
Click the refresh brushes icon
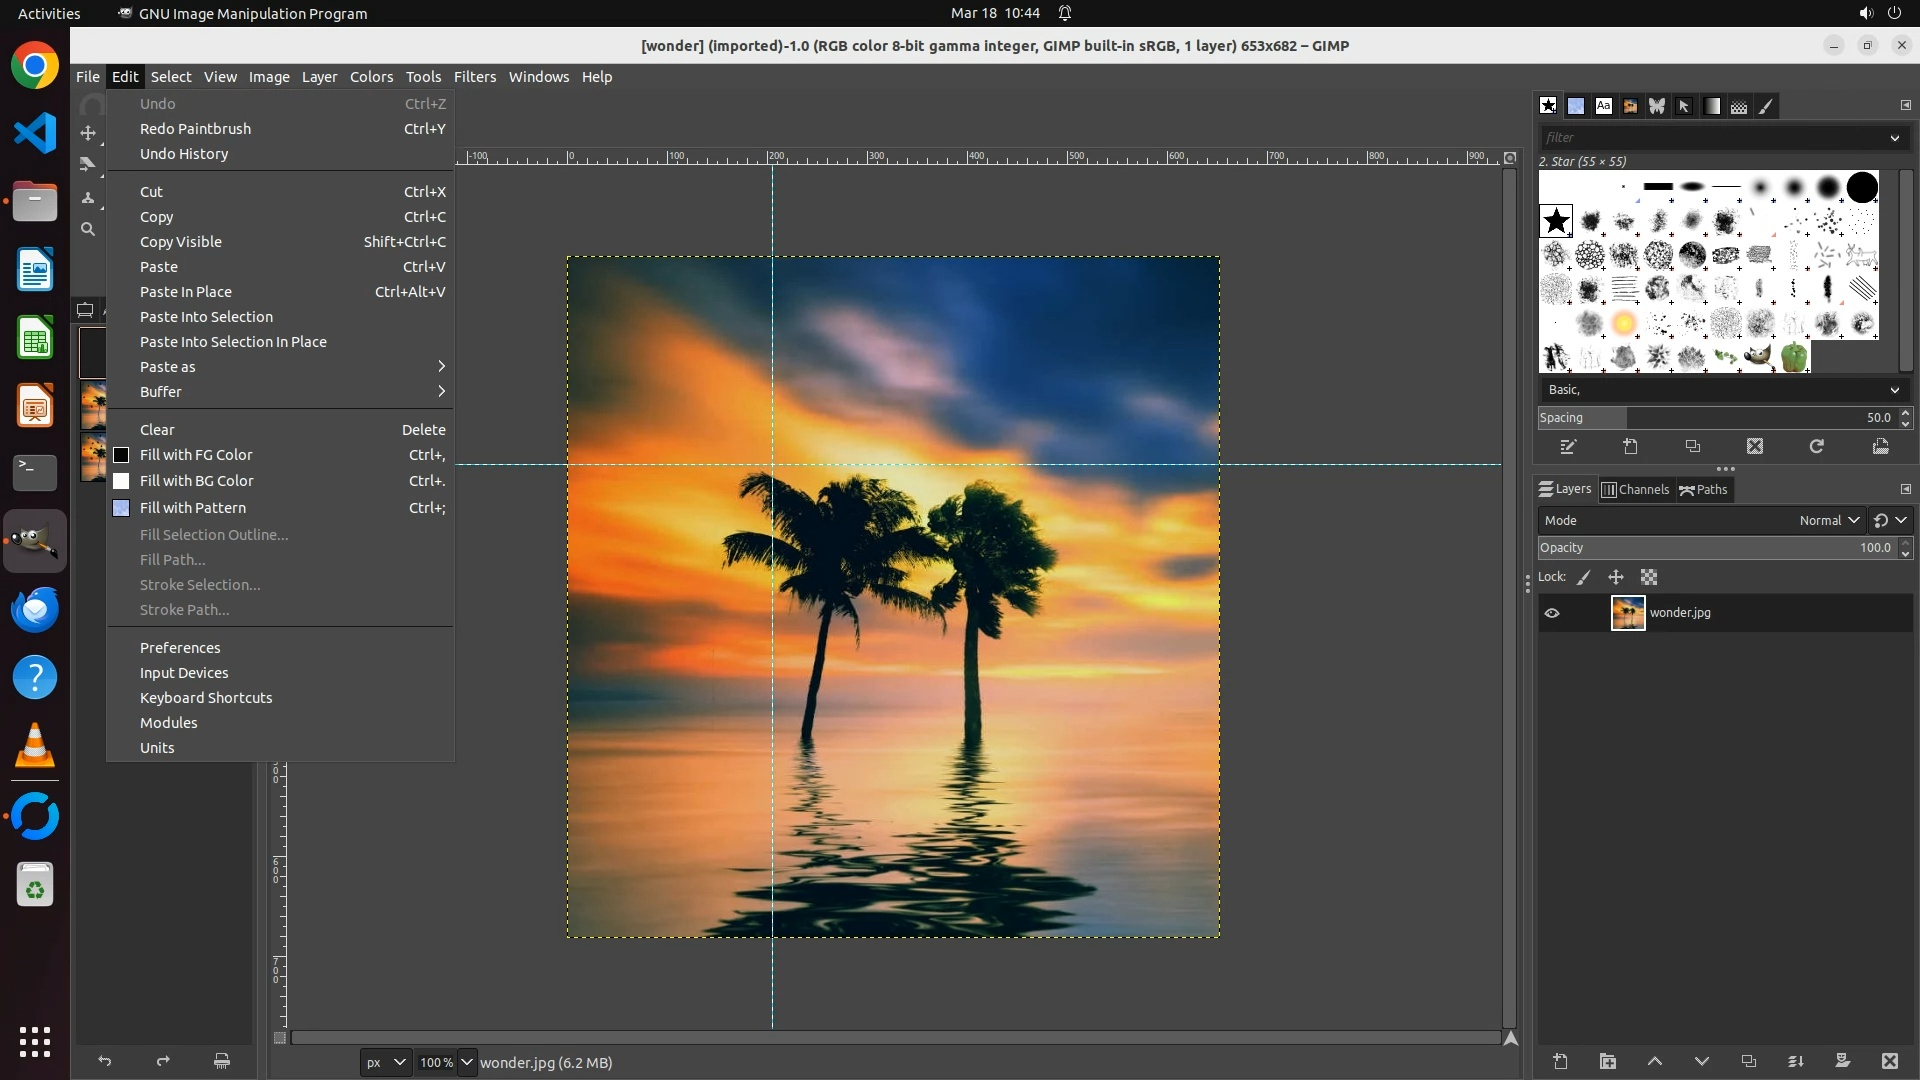coord(1816,447)
